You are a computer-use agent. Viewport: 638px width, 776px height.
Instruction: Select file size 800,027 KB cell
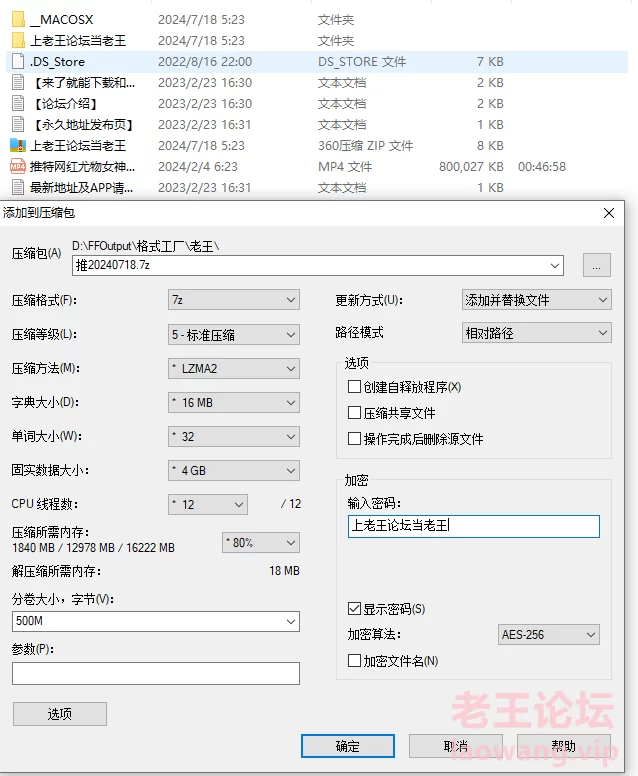(471, 166)
